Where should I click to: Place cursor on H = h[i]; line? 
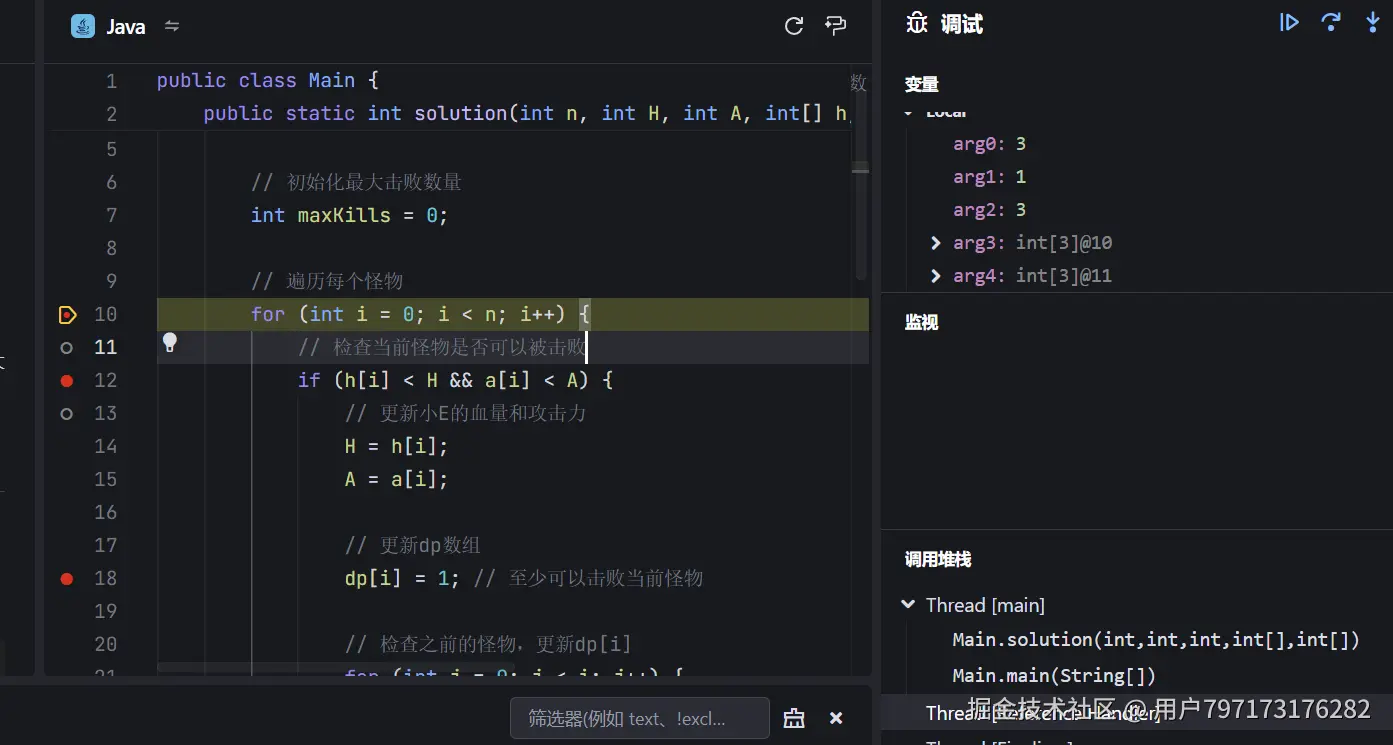point(397,447)
